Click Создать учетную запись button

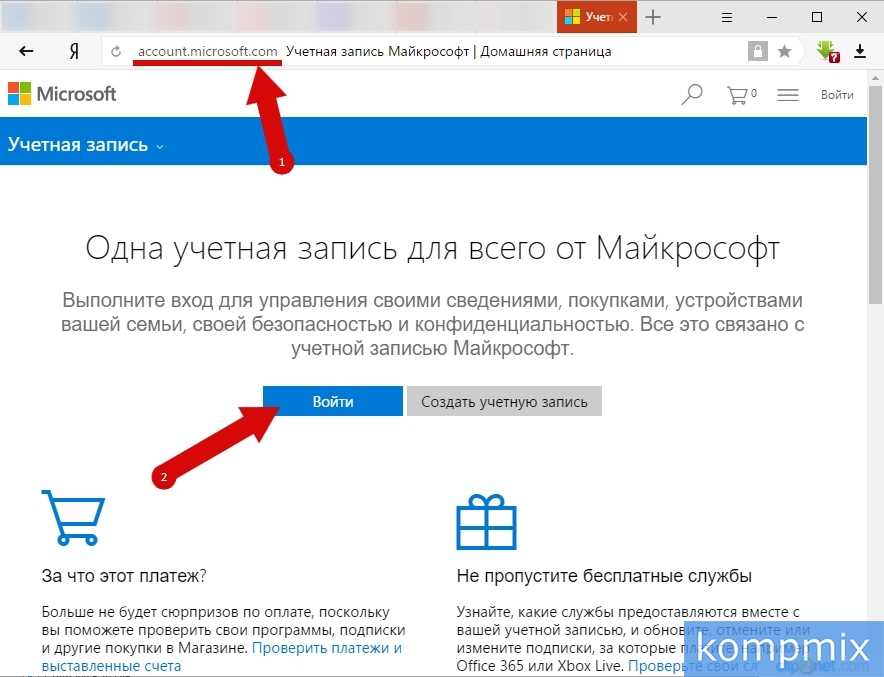504,401
